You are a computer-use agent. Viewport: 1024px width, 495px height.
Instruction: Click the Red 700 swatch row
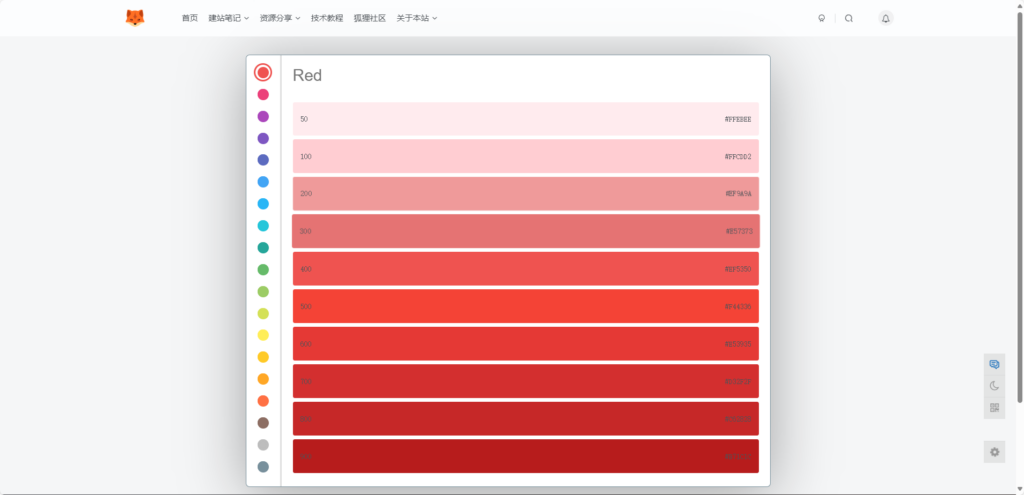click(x=526, y=381)
